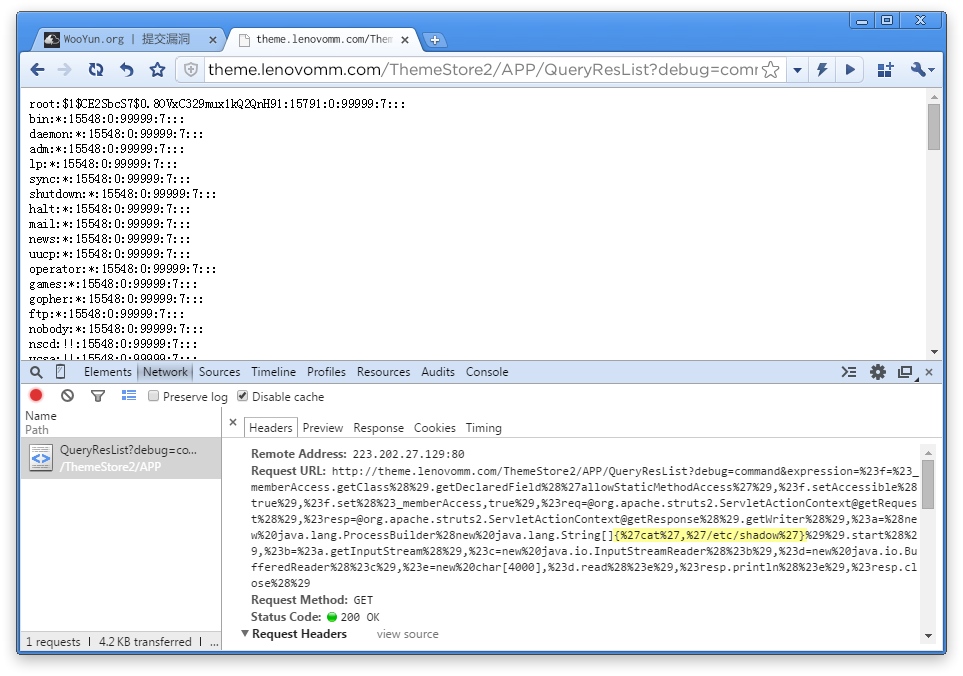Open the address bar history dropdown arrow
Image resolution: width=963 pixels, height=676 pixels.
797,70
